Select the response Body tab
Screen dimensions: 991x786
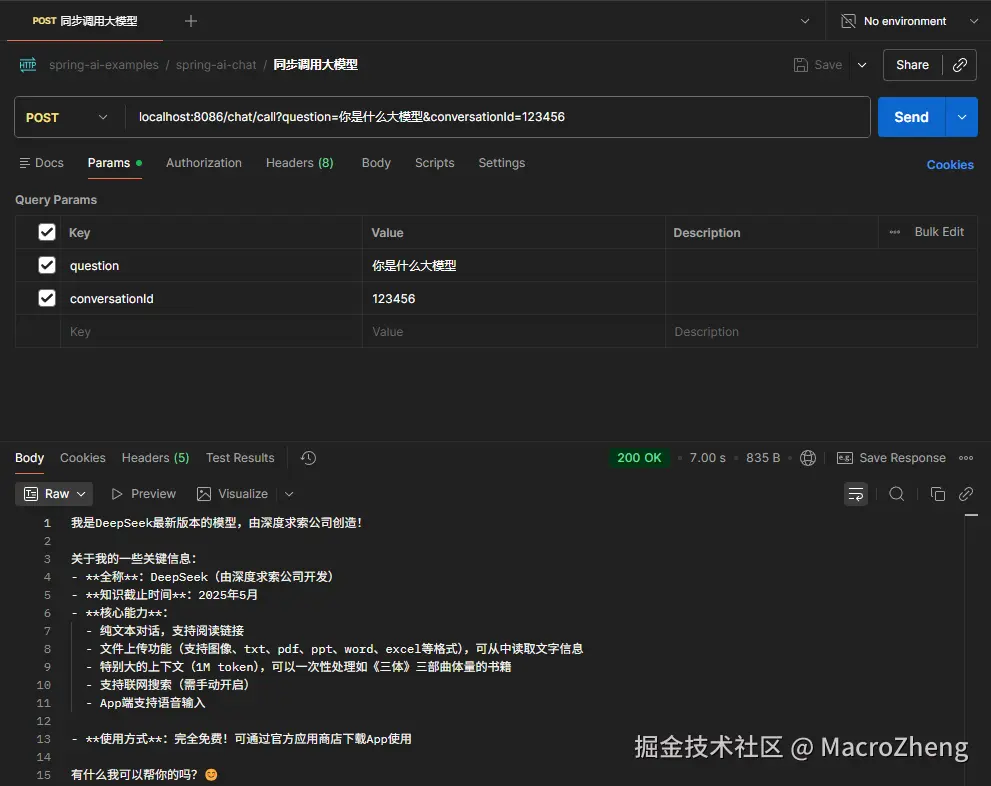29,458
